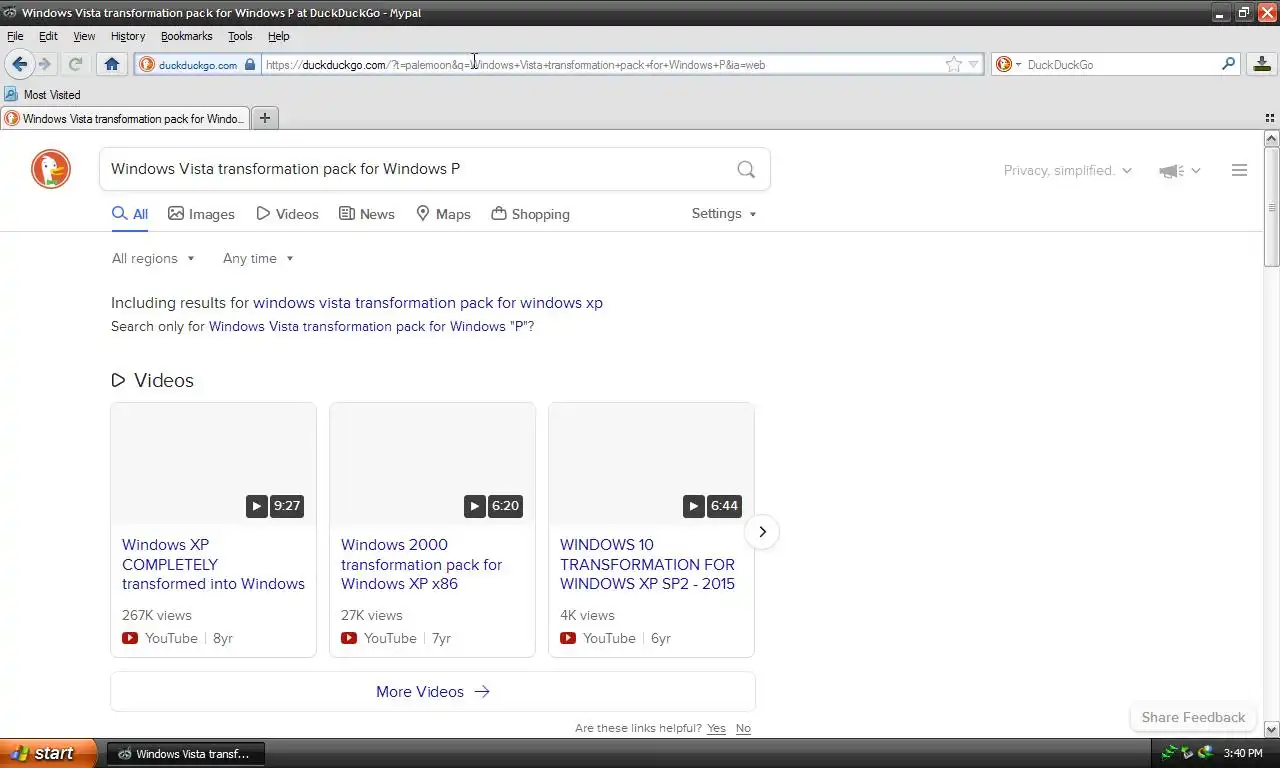Image resolution: width=1280 pixels, height=768 pixels.
Task: Click the list all tabs icon
Action: click(x=1270, y=118)
